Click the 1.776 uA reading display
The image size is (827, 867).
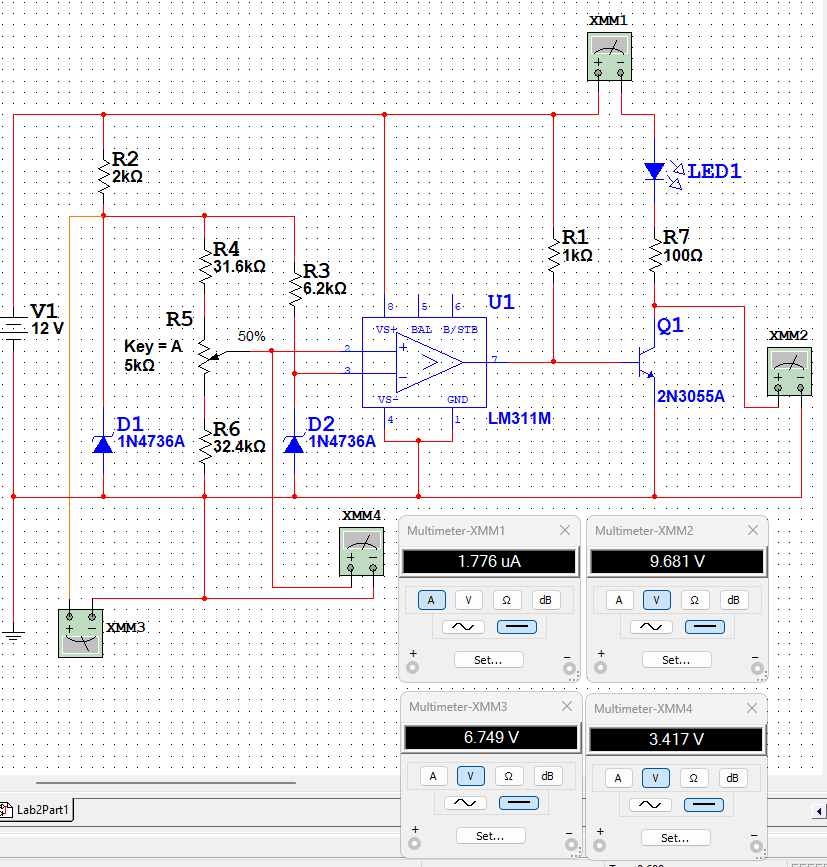click(x=489, y=562)
